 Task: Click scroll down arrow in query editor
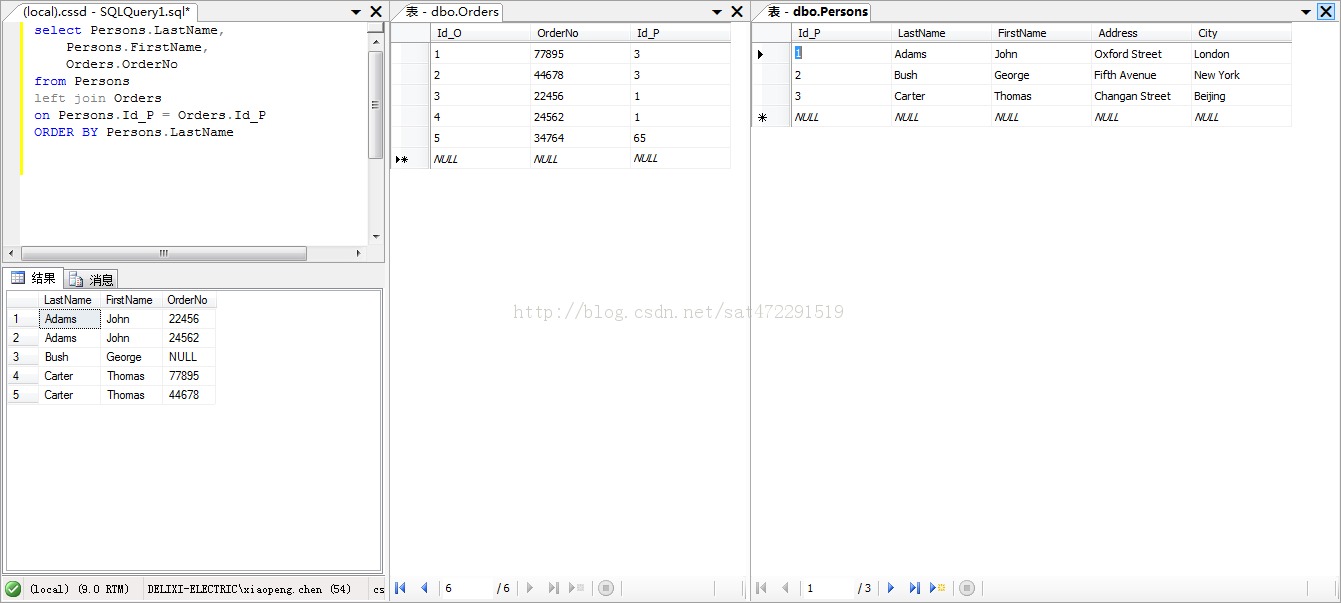[x=376, y=237]
